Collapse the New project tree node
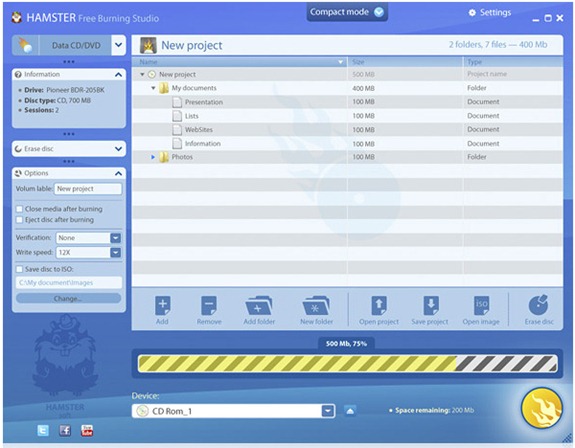Image resolution: width=575 pixels, height=448 pixels. pos(142,74)
